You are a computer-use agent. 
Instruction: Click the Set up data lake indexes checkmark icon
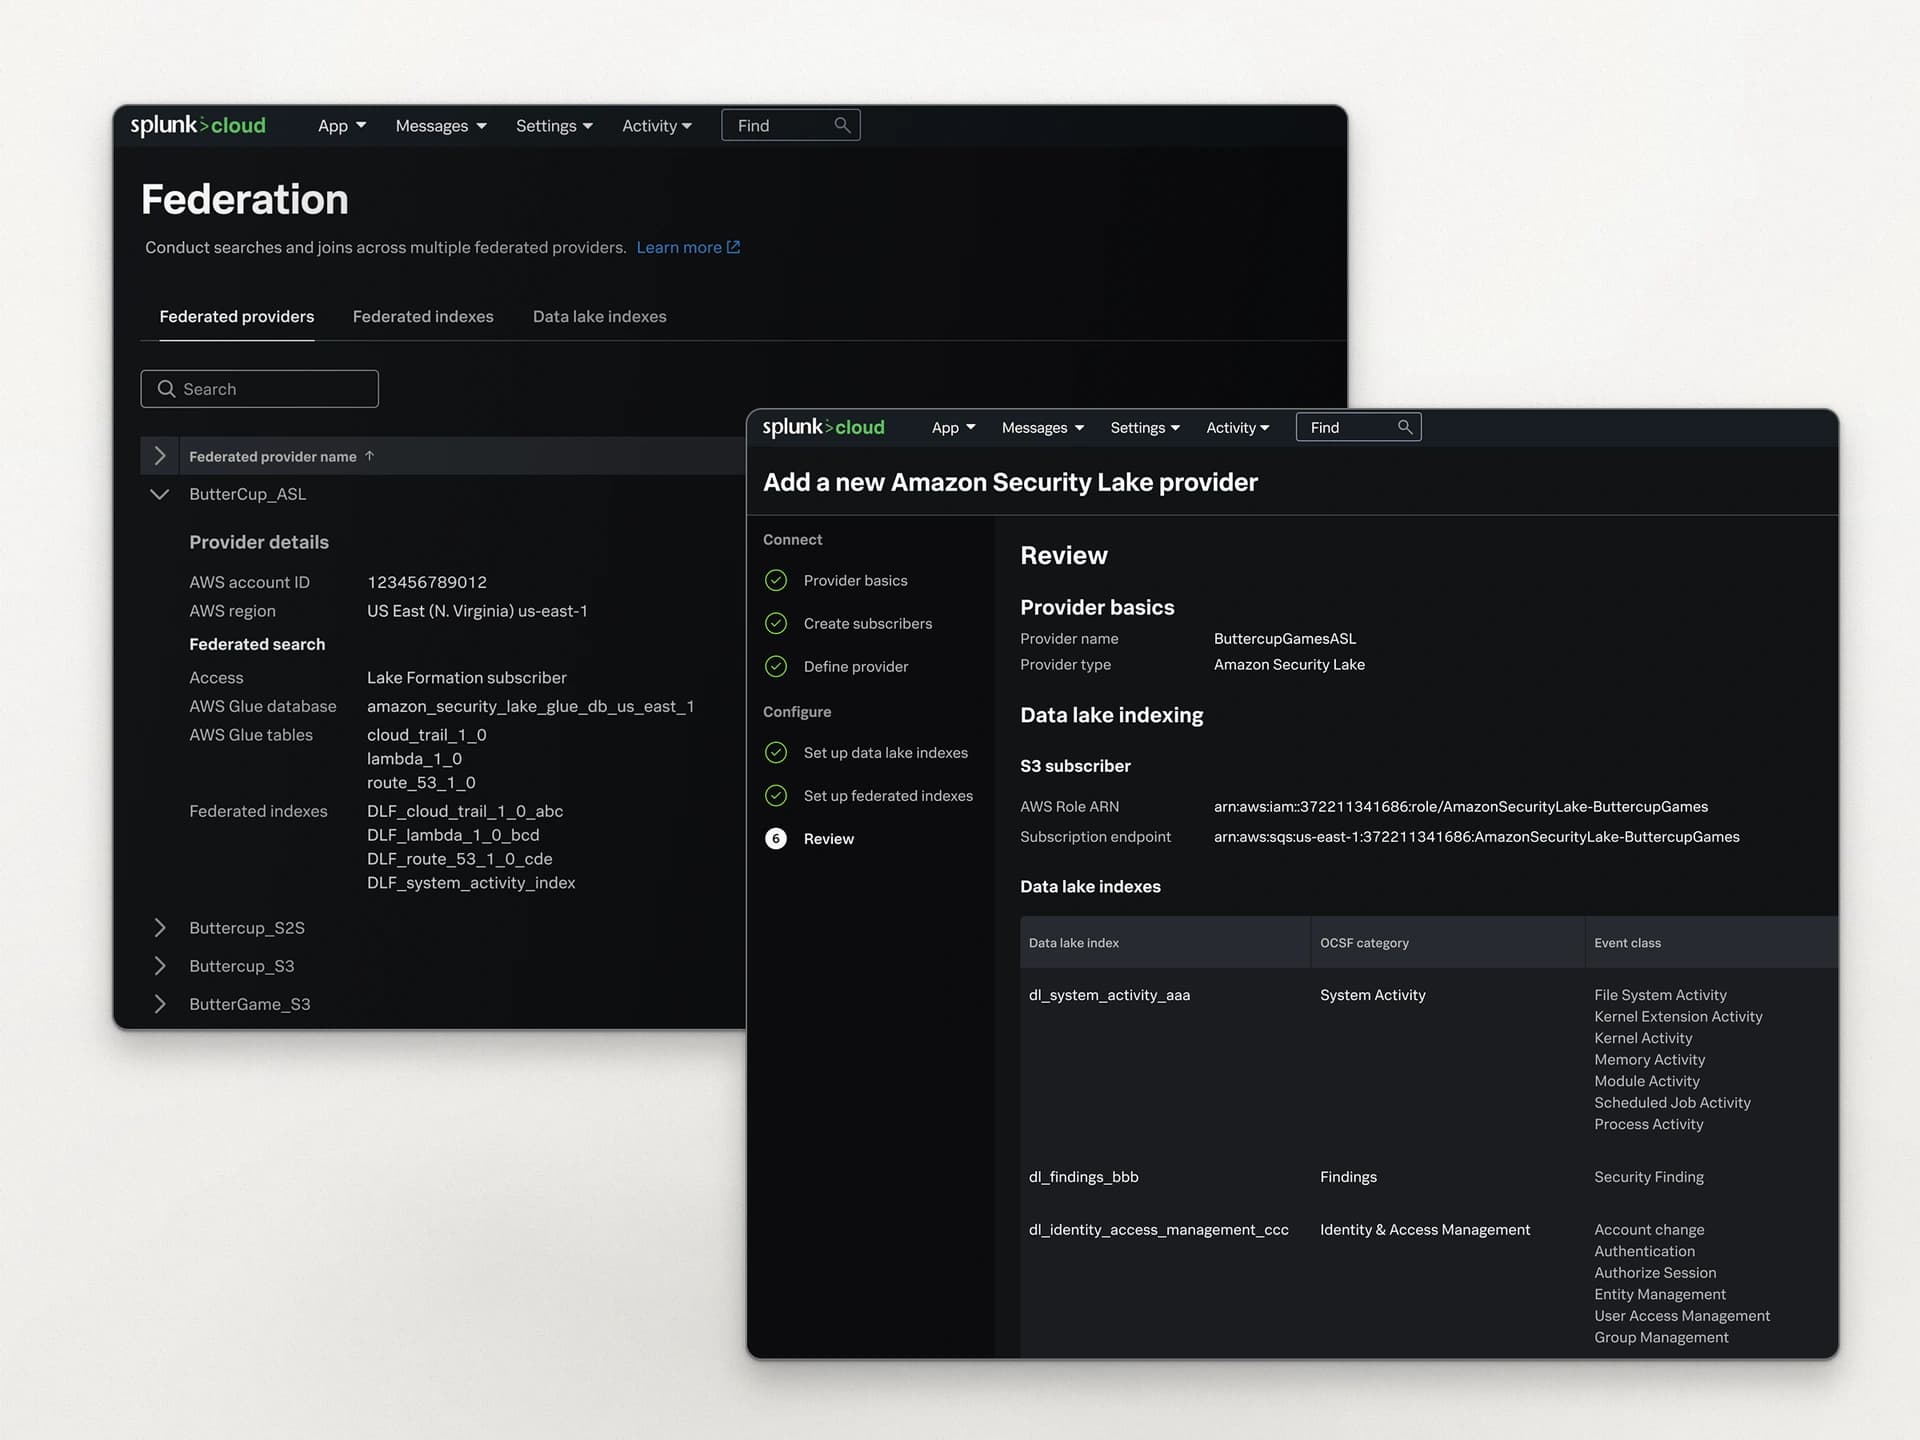(776, 752)
